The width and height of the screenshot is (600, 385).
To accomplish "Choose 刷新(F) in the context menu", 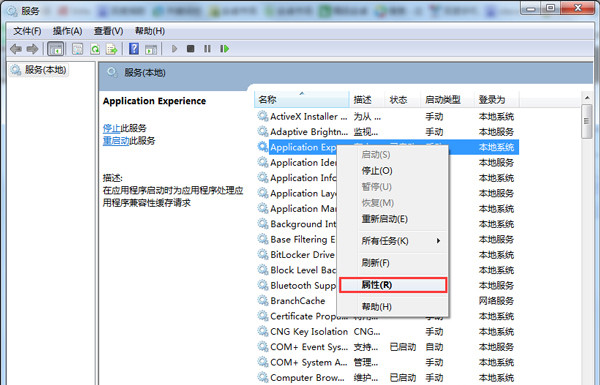I will (393, 263).
